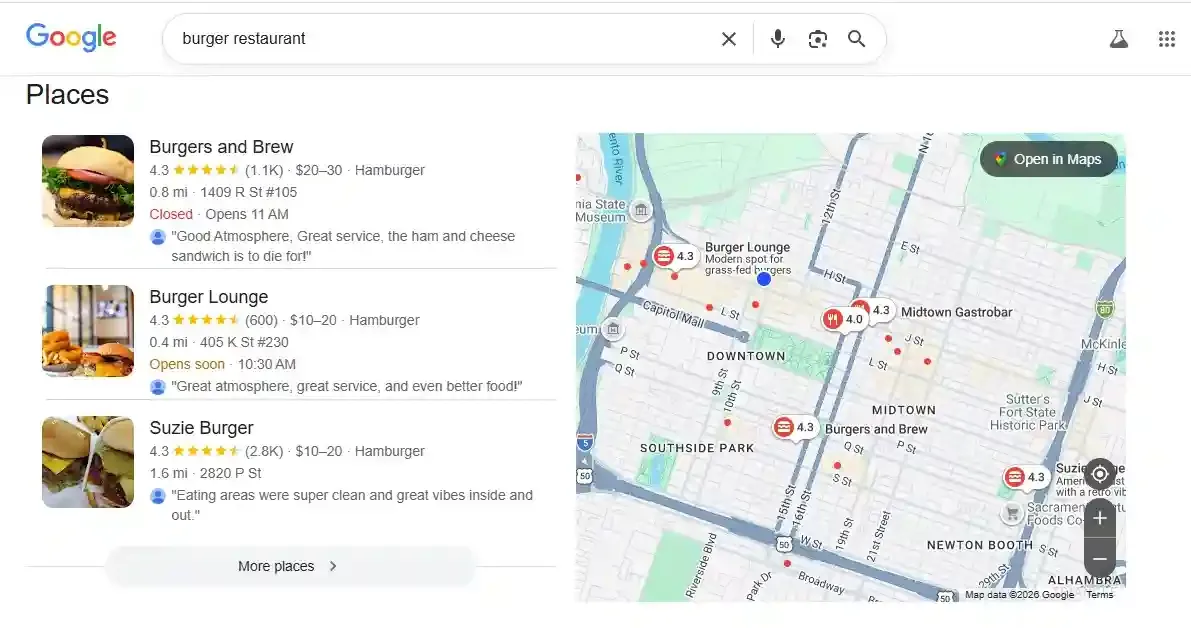
Task: Start a voice search with the microphone icon
Action: click(777, 38)
